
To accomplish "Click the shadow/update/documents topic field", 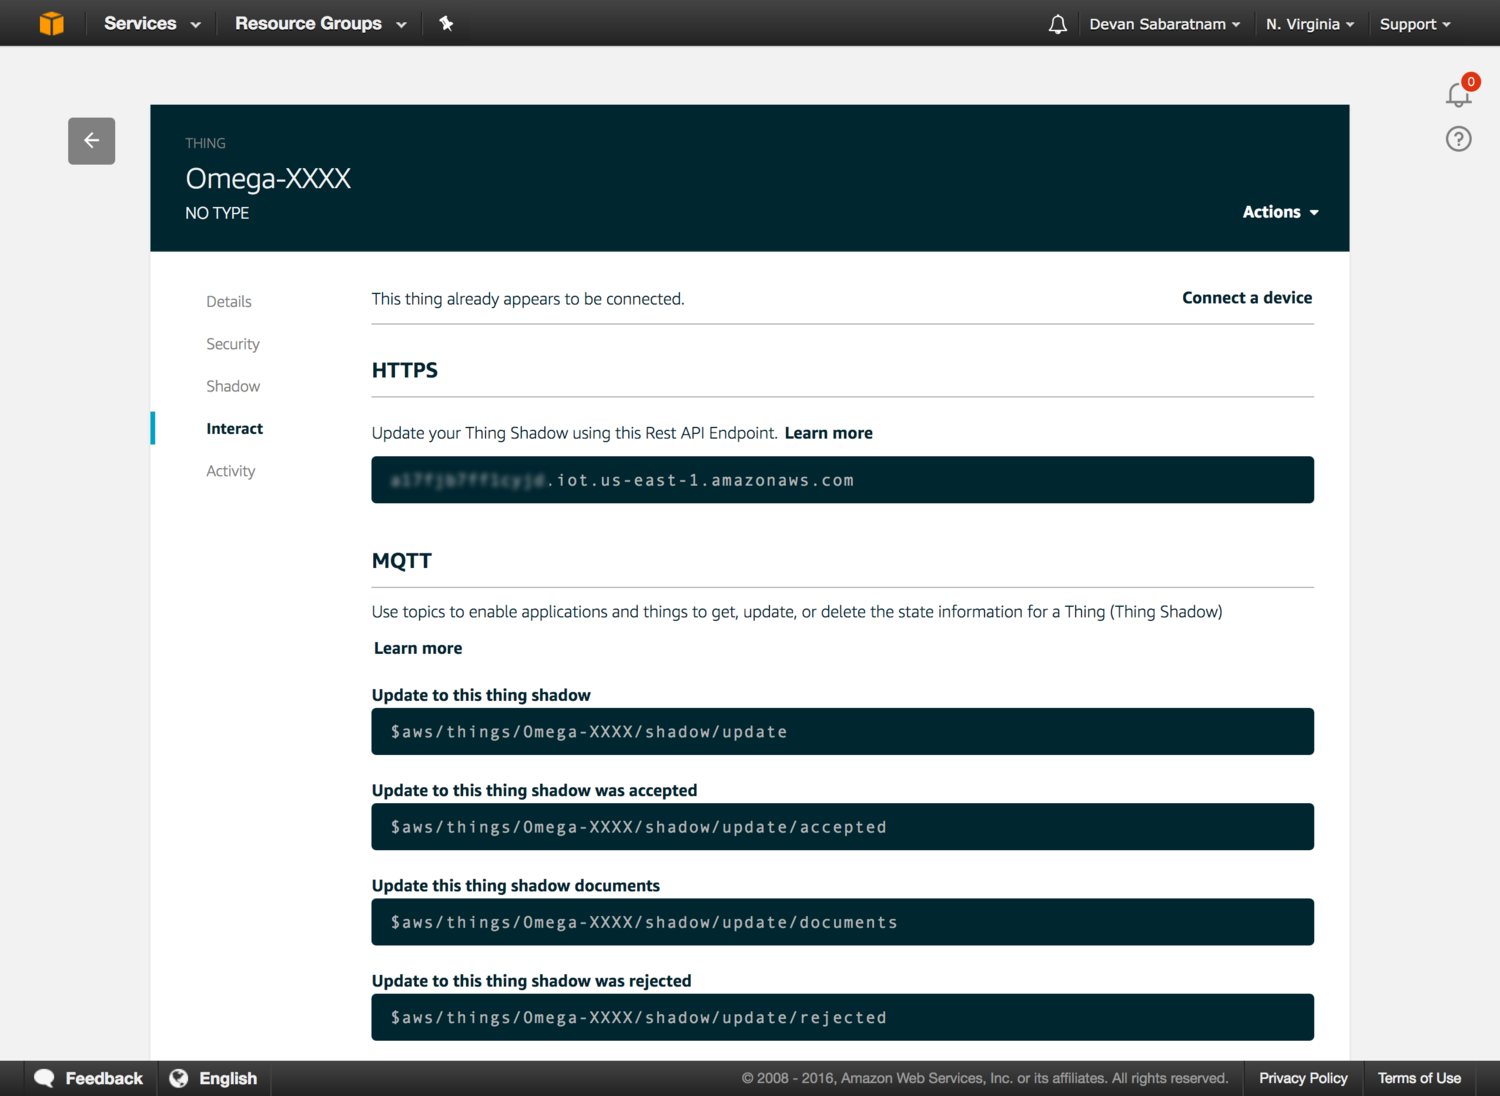I will pos(843,922).
